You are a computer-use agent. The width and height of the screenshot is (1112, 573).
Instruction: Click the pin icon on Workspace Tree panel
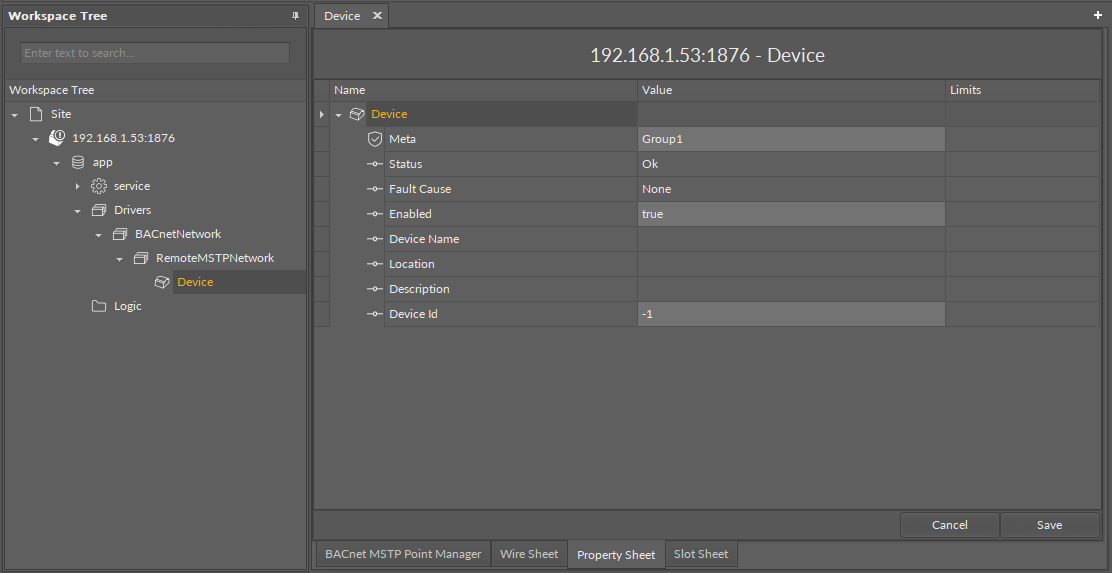[295, 16]
